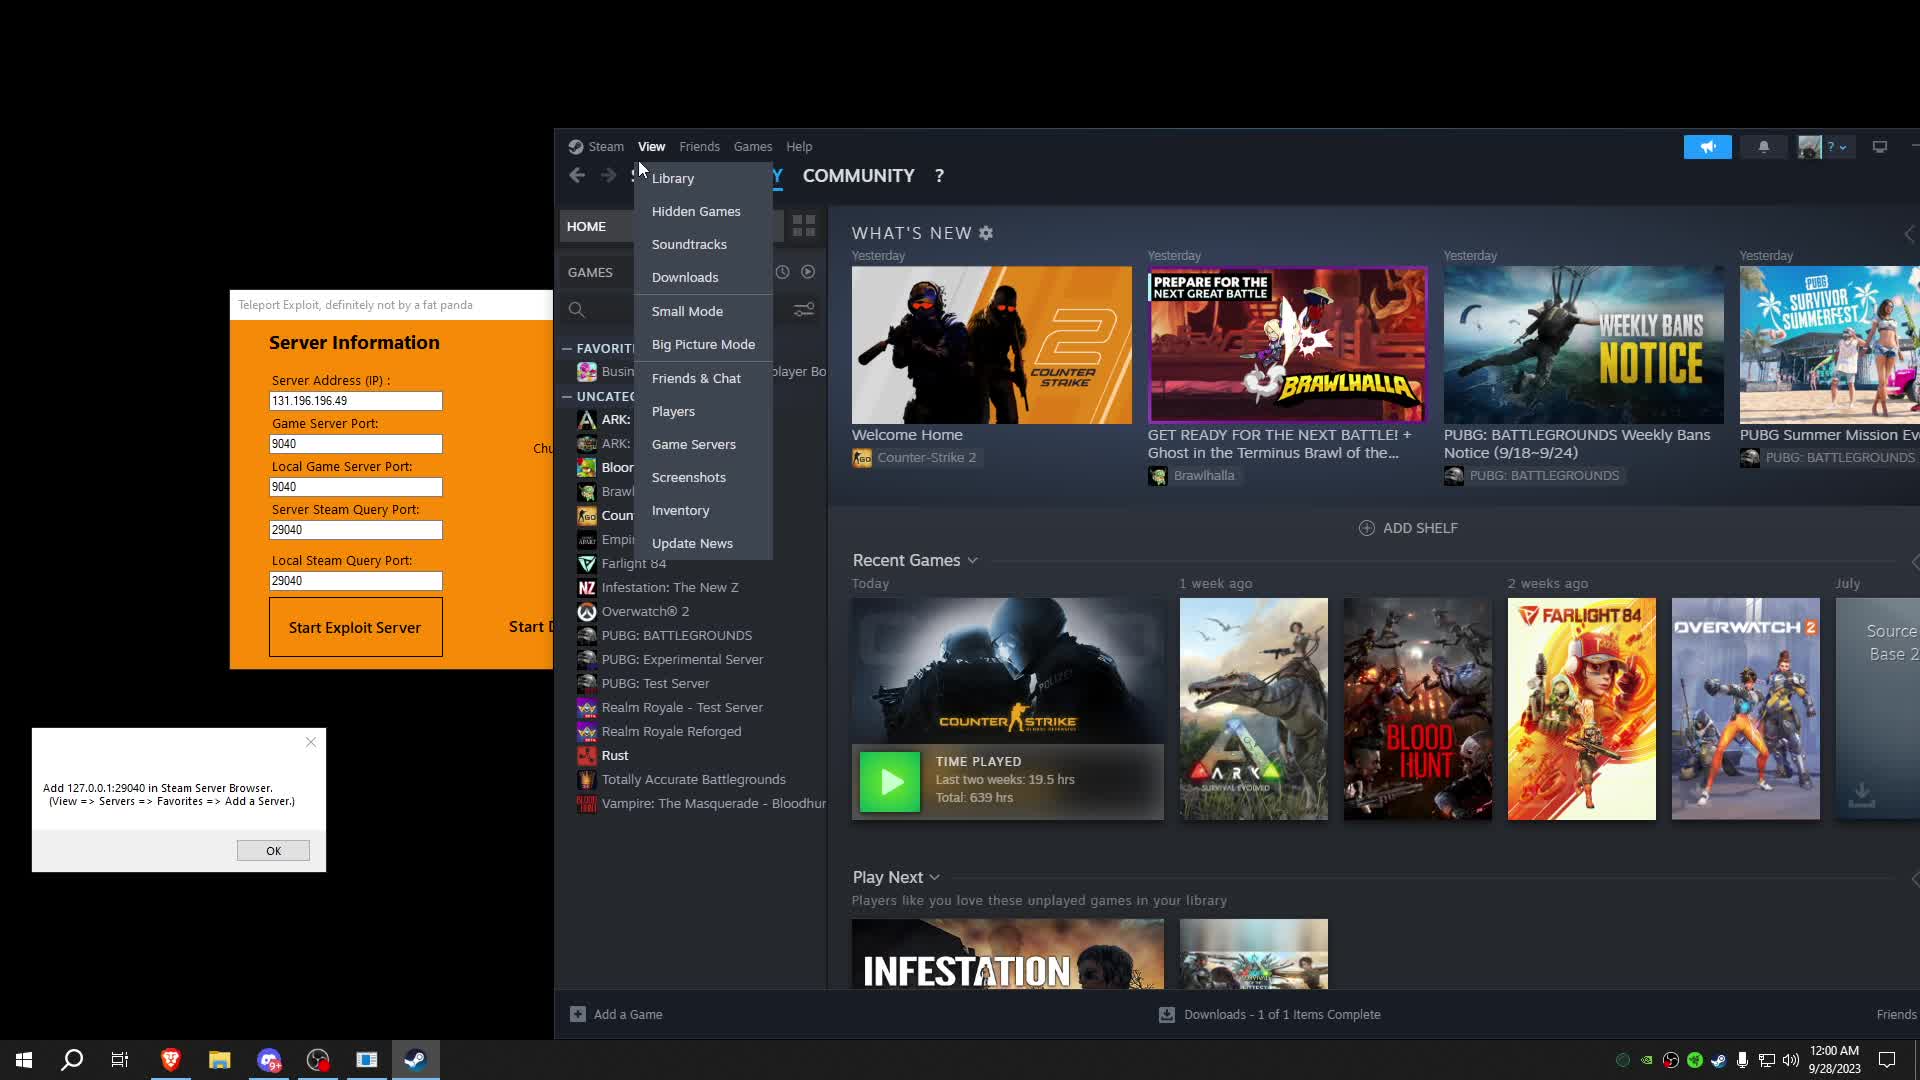Open the Play Next dropdown
Image resolution: width=1920 pixels, height=1080 pixels.
tap(934, 877)
